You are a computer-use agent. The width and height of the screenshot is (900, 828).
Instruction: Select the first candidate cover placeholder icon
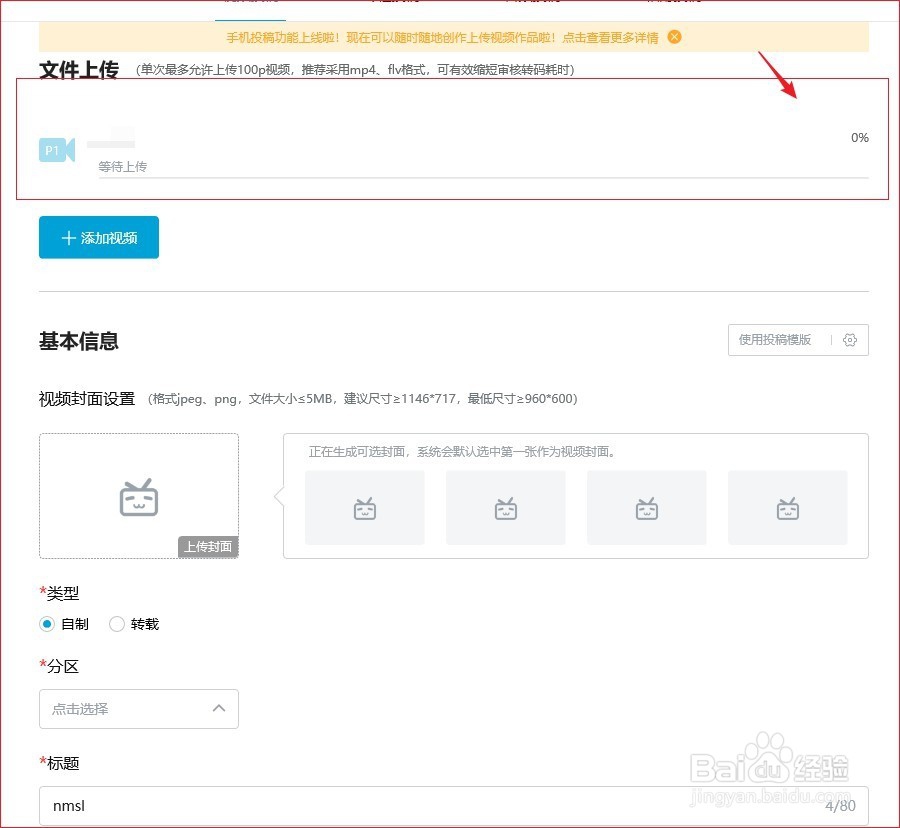point(364,507)
